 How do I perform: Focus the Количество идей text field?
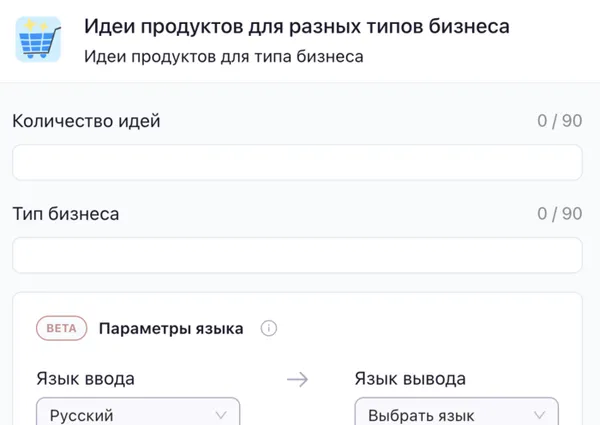point(297,163)
